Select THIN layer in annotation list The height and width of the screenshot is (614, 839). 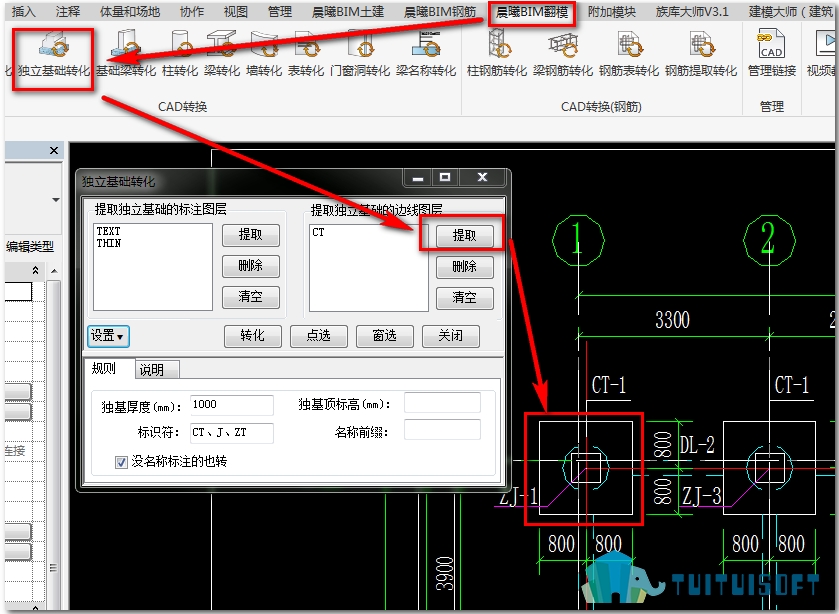coord(109,244)
